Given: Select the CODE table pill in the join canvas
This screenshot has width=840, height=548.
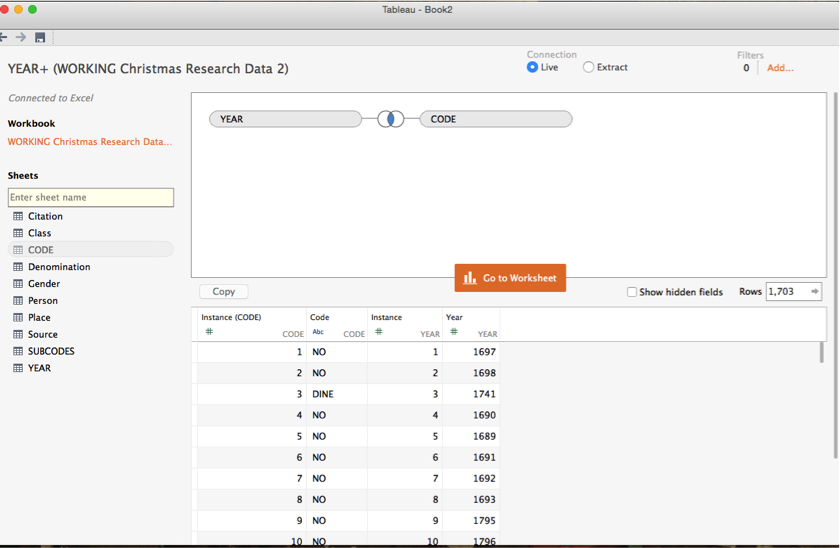Looking at the screenshot, I should click(x=496, y=119).
